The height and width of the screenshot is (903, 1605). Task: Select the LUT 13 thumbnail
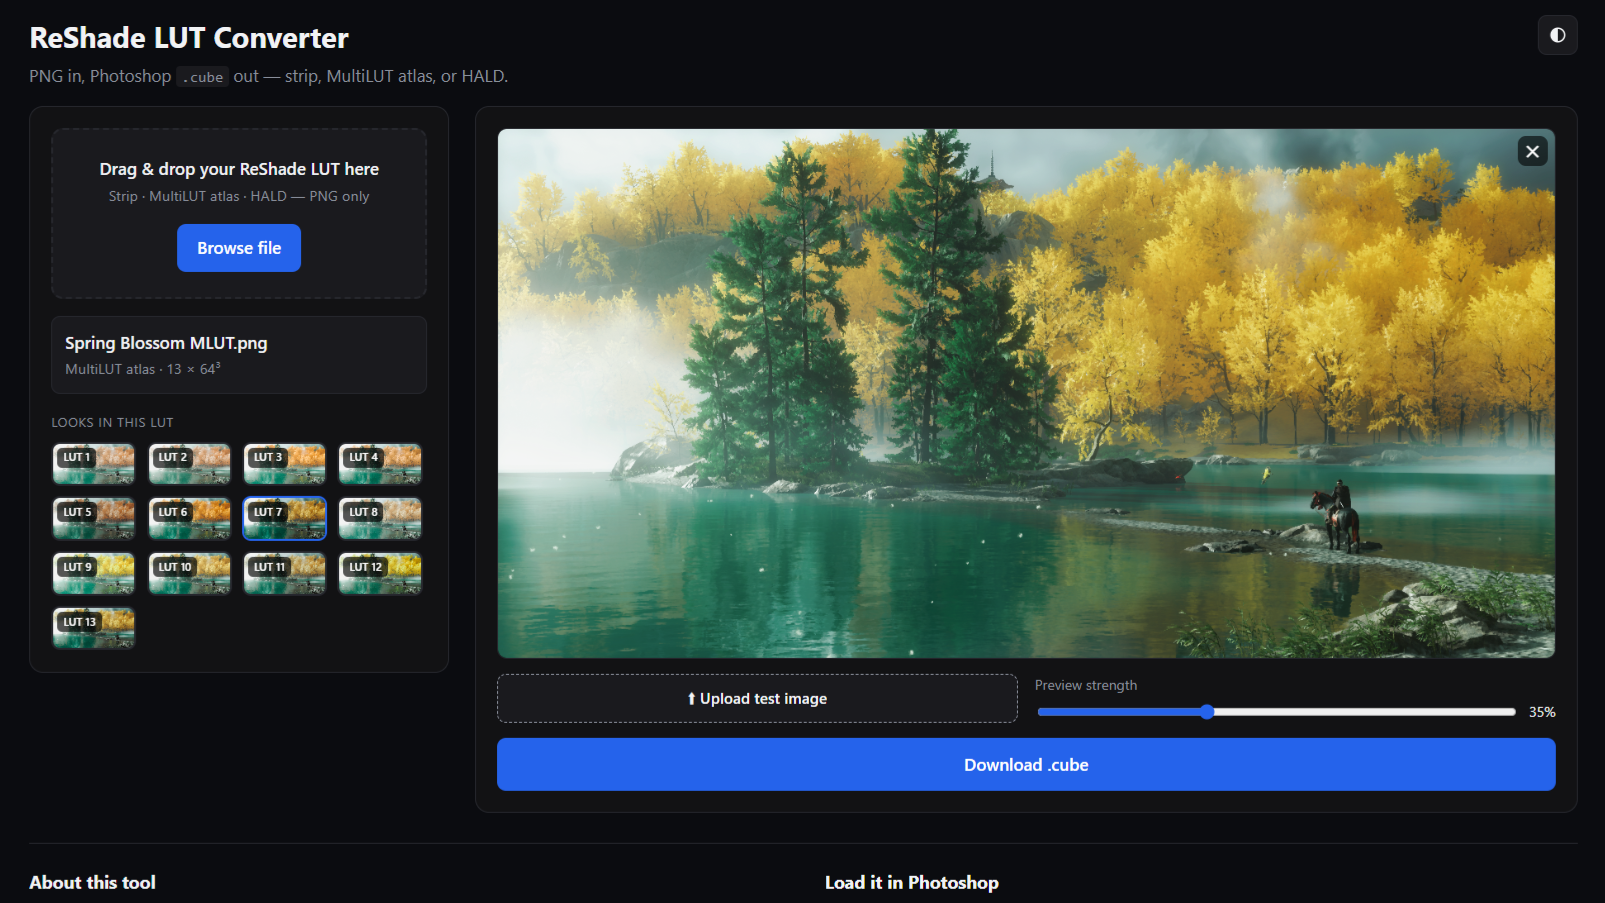pos(94,629)
